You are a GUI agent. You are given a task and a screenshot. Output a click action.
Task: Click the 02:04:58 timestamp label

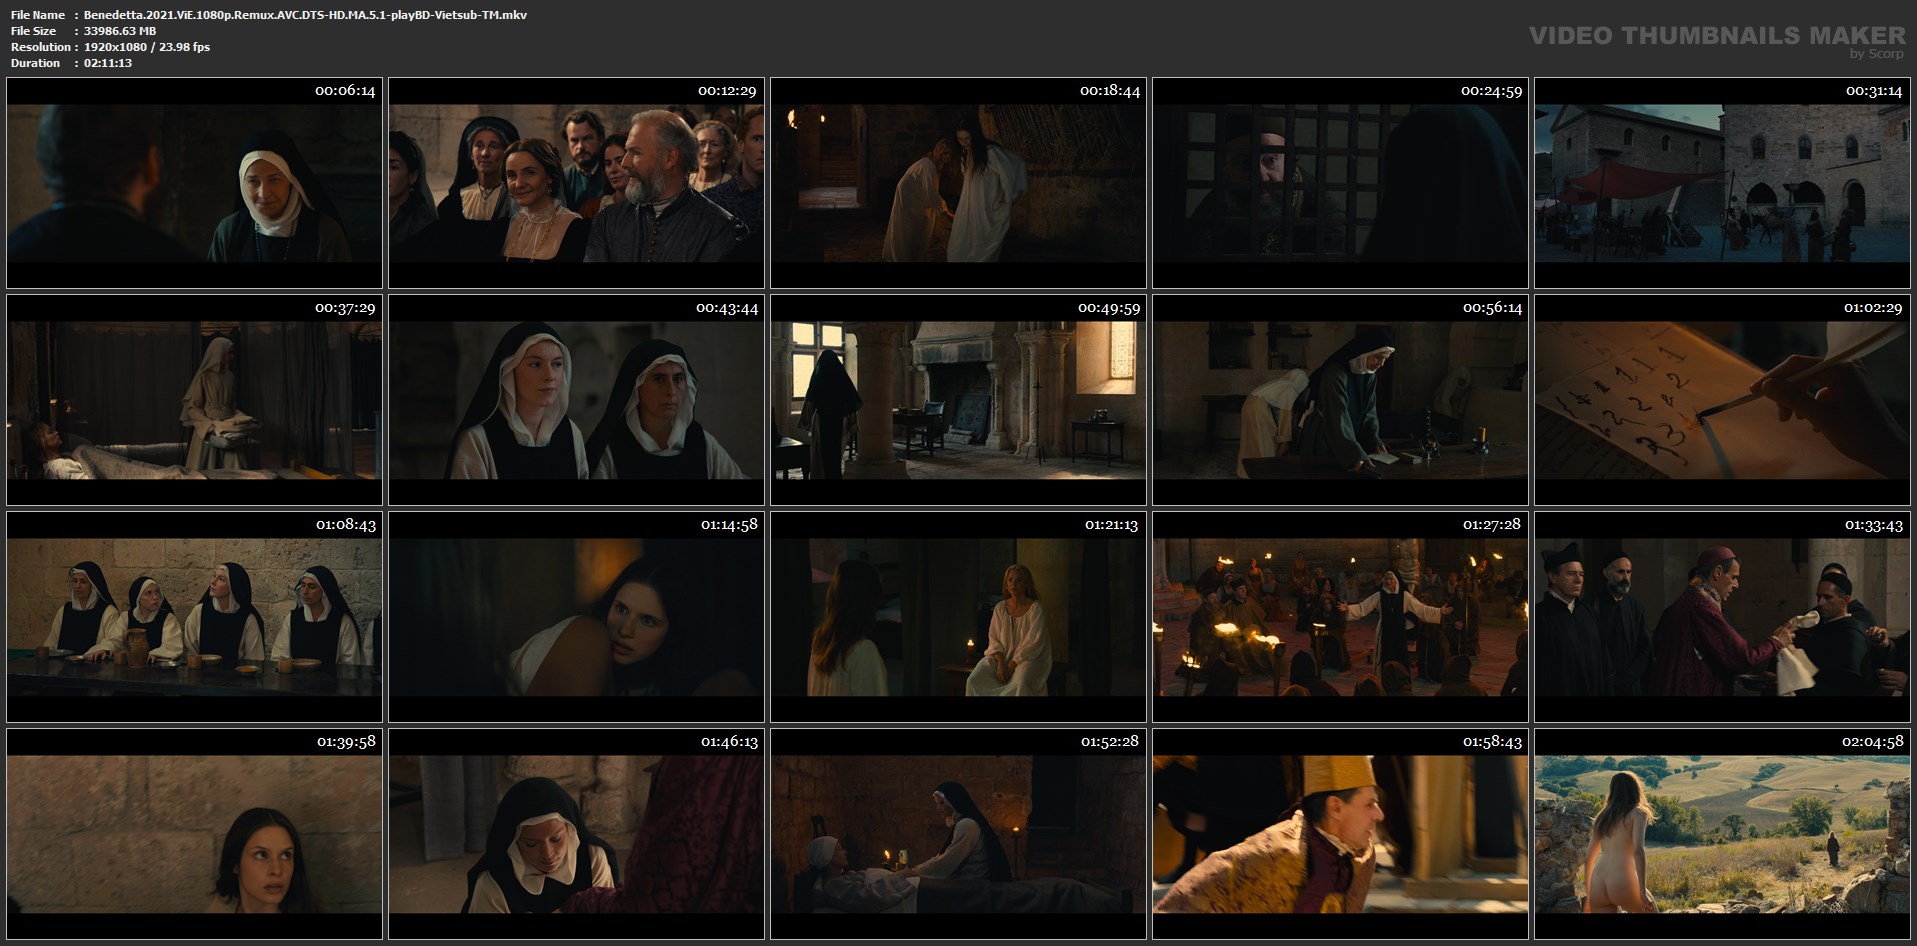pyautogui.click(x=1873, y=742)
